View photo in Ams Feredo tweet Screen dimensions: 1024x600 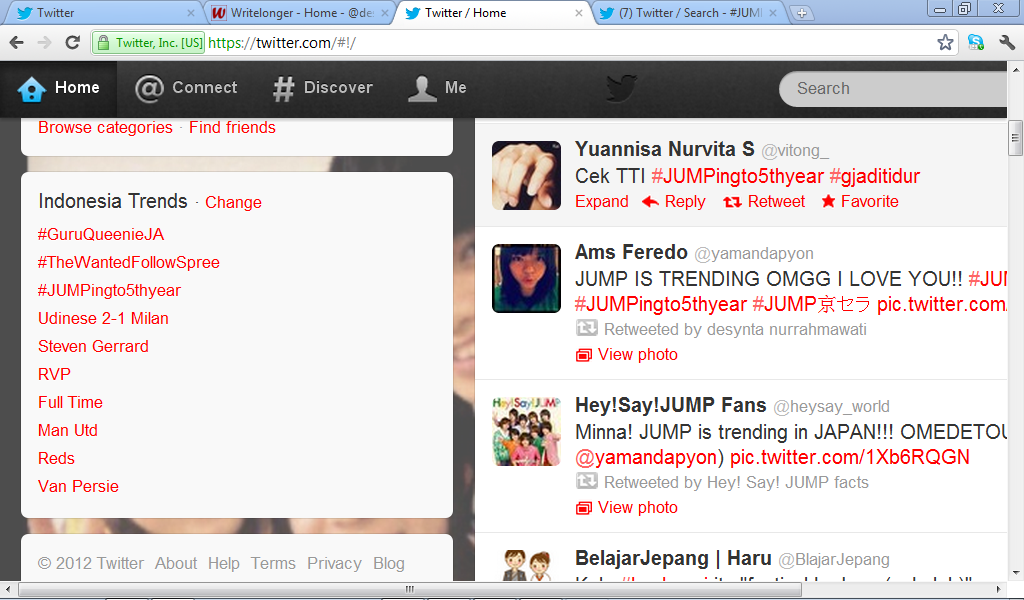point(627,355)
